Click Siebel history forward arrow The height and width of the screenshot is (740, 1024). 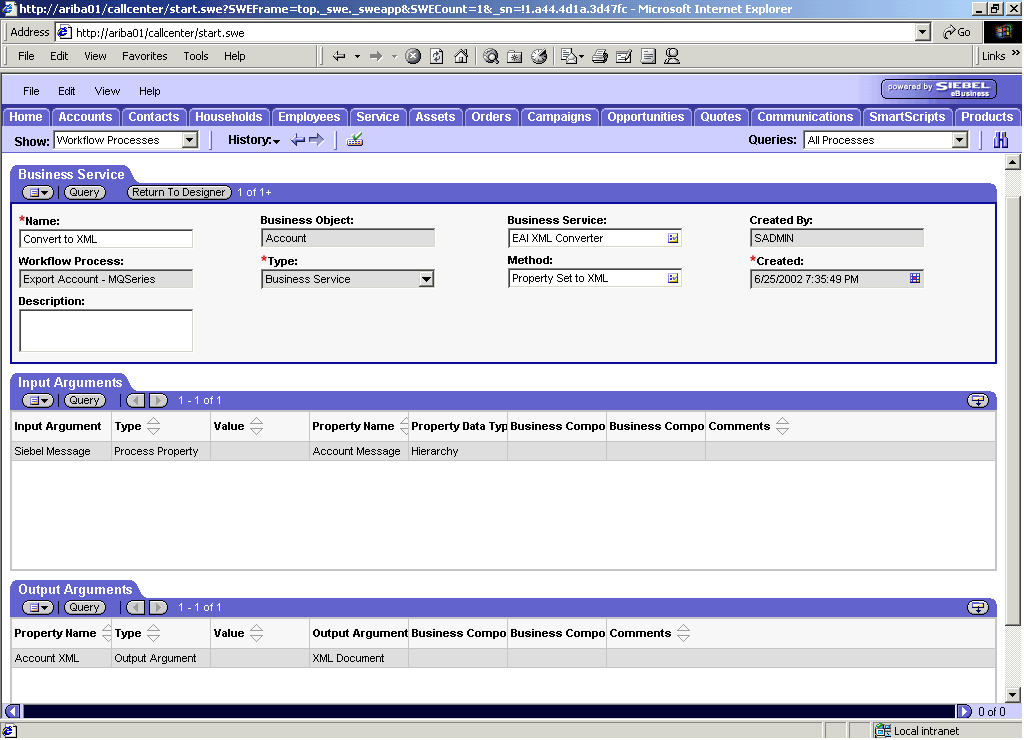(x=317, y=140)
